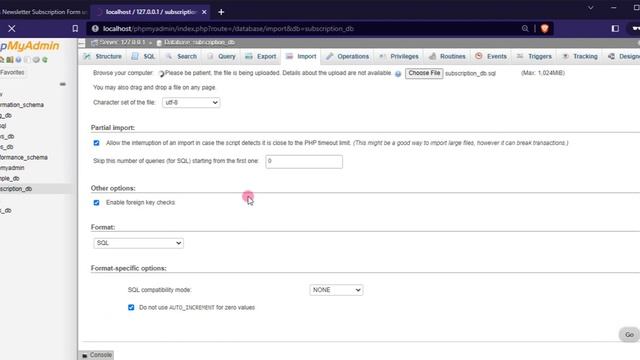
Task: Click the browser address bar URL
Action: [229, 29]
